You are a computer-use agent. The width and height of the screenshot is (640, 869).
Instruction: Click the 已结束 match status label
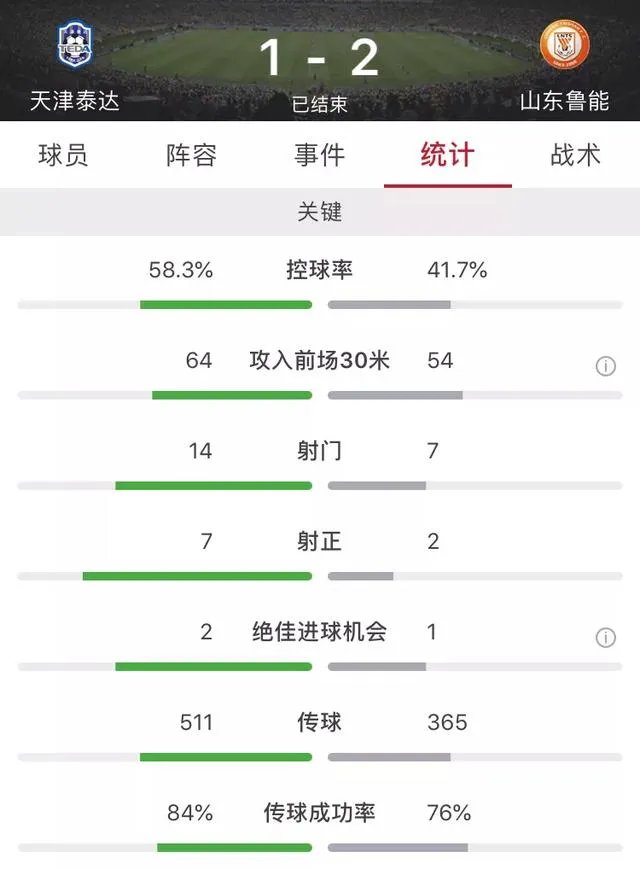(320, 104)
